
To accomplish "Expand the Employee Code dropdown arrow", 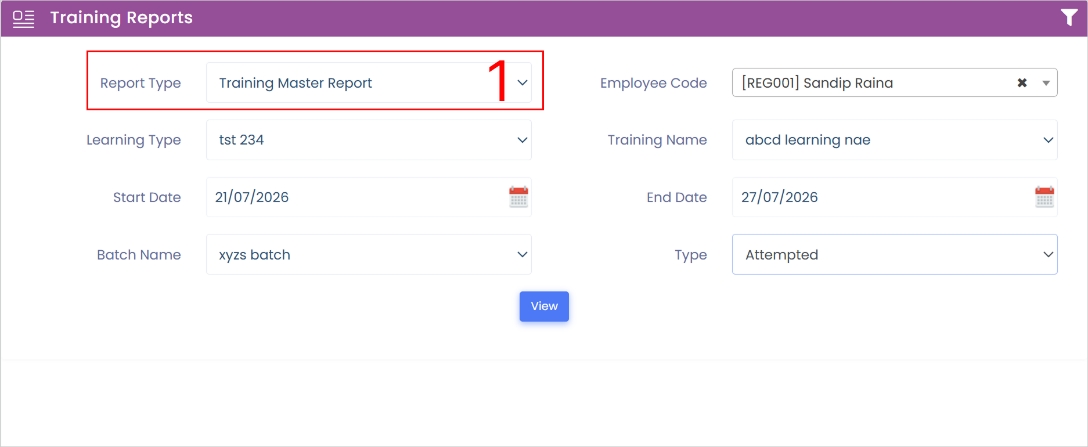I will tap(1046, 83).
